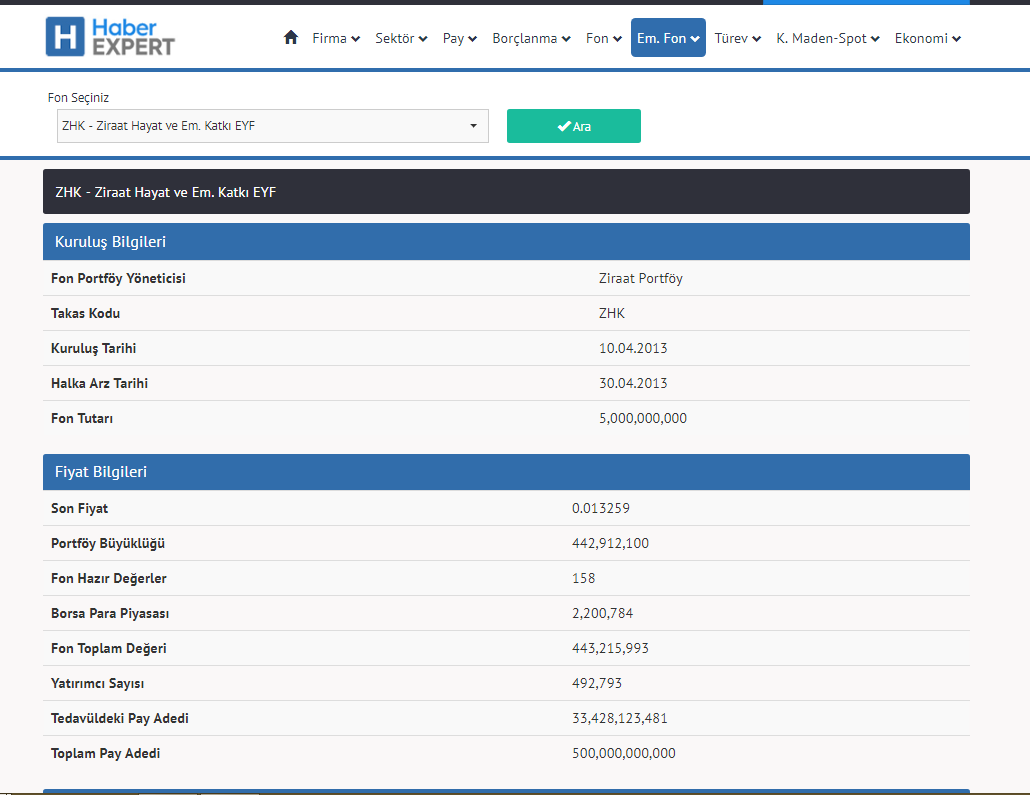This screenshot has width=1030, height=795.
Task: Select the value 492,793
Action: [596, 683]
